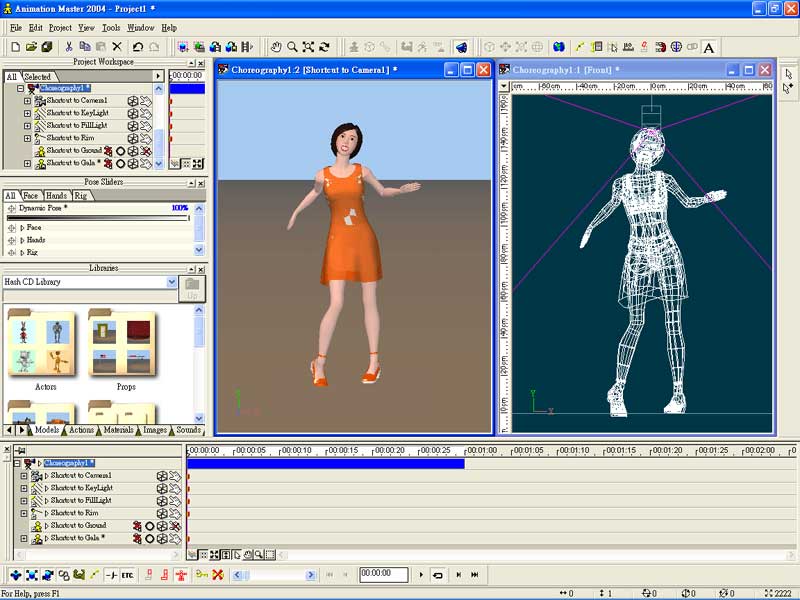This screenshot has width=800, height=600.
Task: Toggle wireframe cube icon for Shortcut to Camera1 in workspace
Action: (133, 101)
